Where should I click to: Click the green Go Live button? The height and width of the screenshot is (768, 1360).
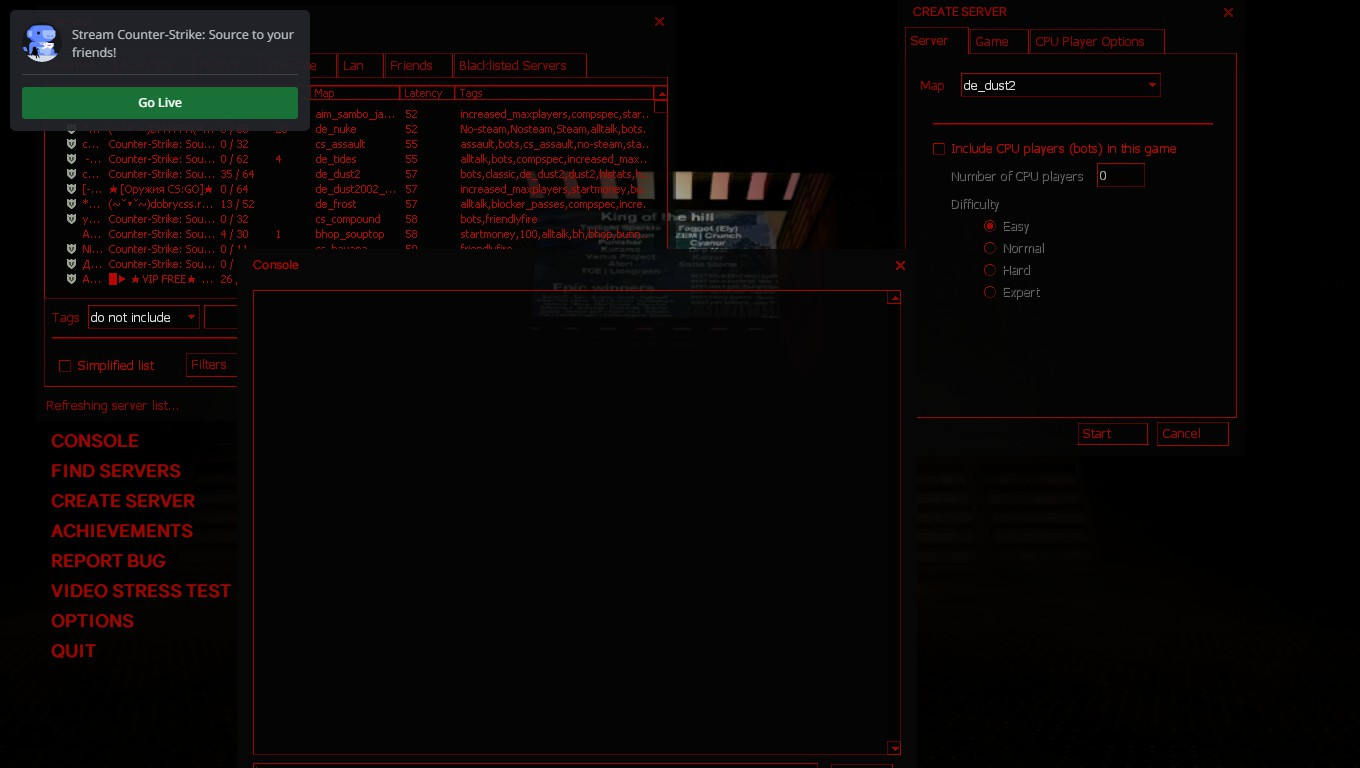(x=160, y=103)
